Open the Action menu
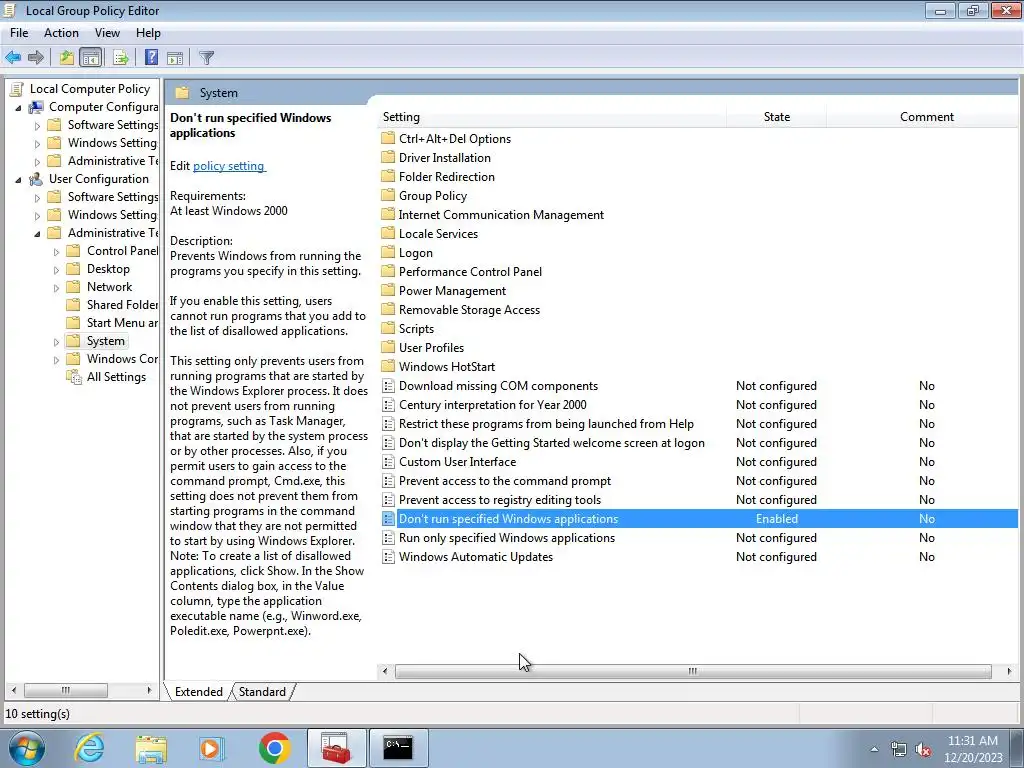 (61, 33)
